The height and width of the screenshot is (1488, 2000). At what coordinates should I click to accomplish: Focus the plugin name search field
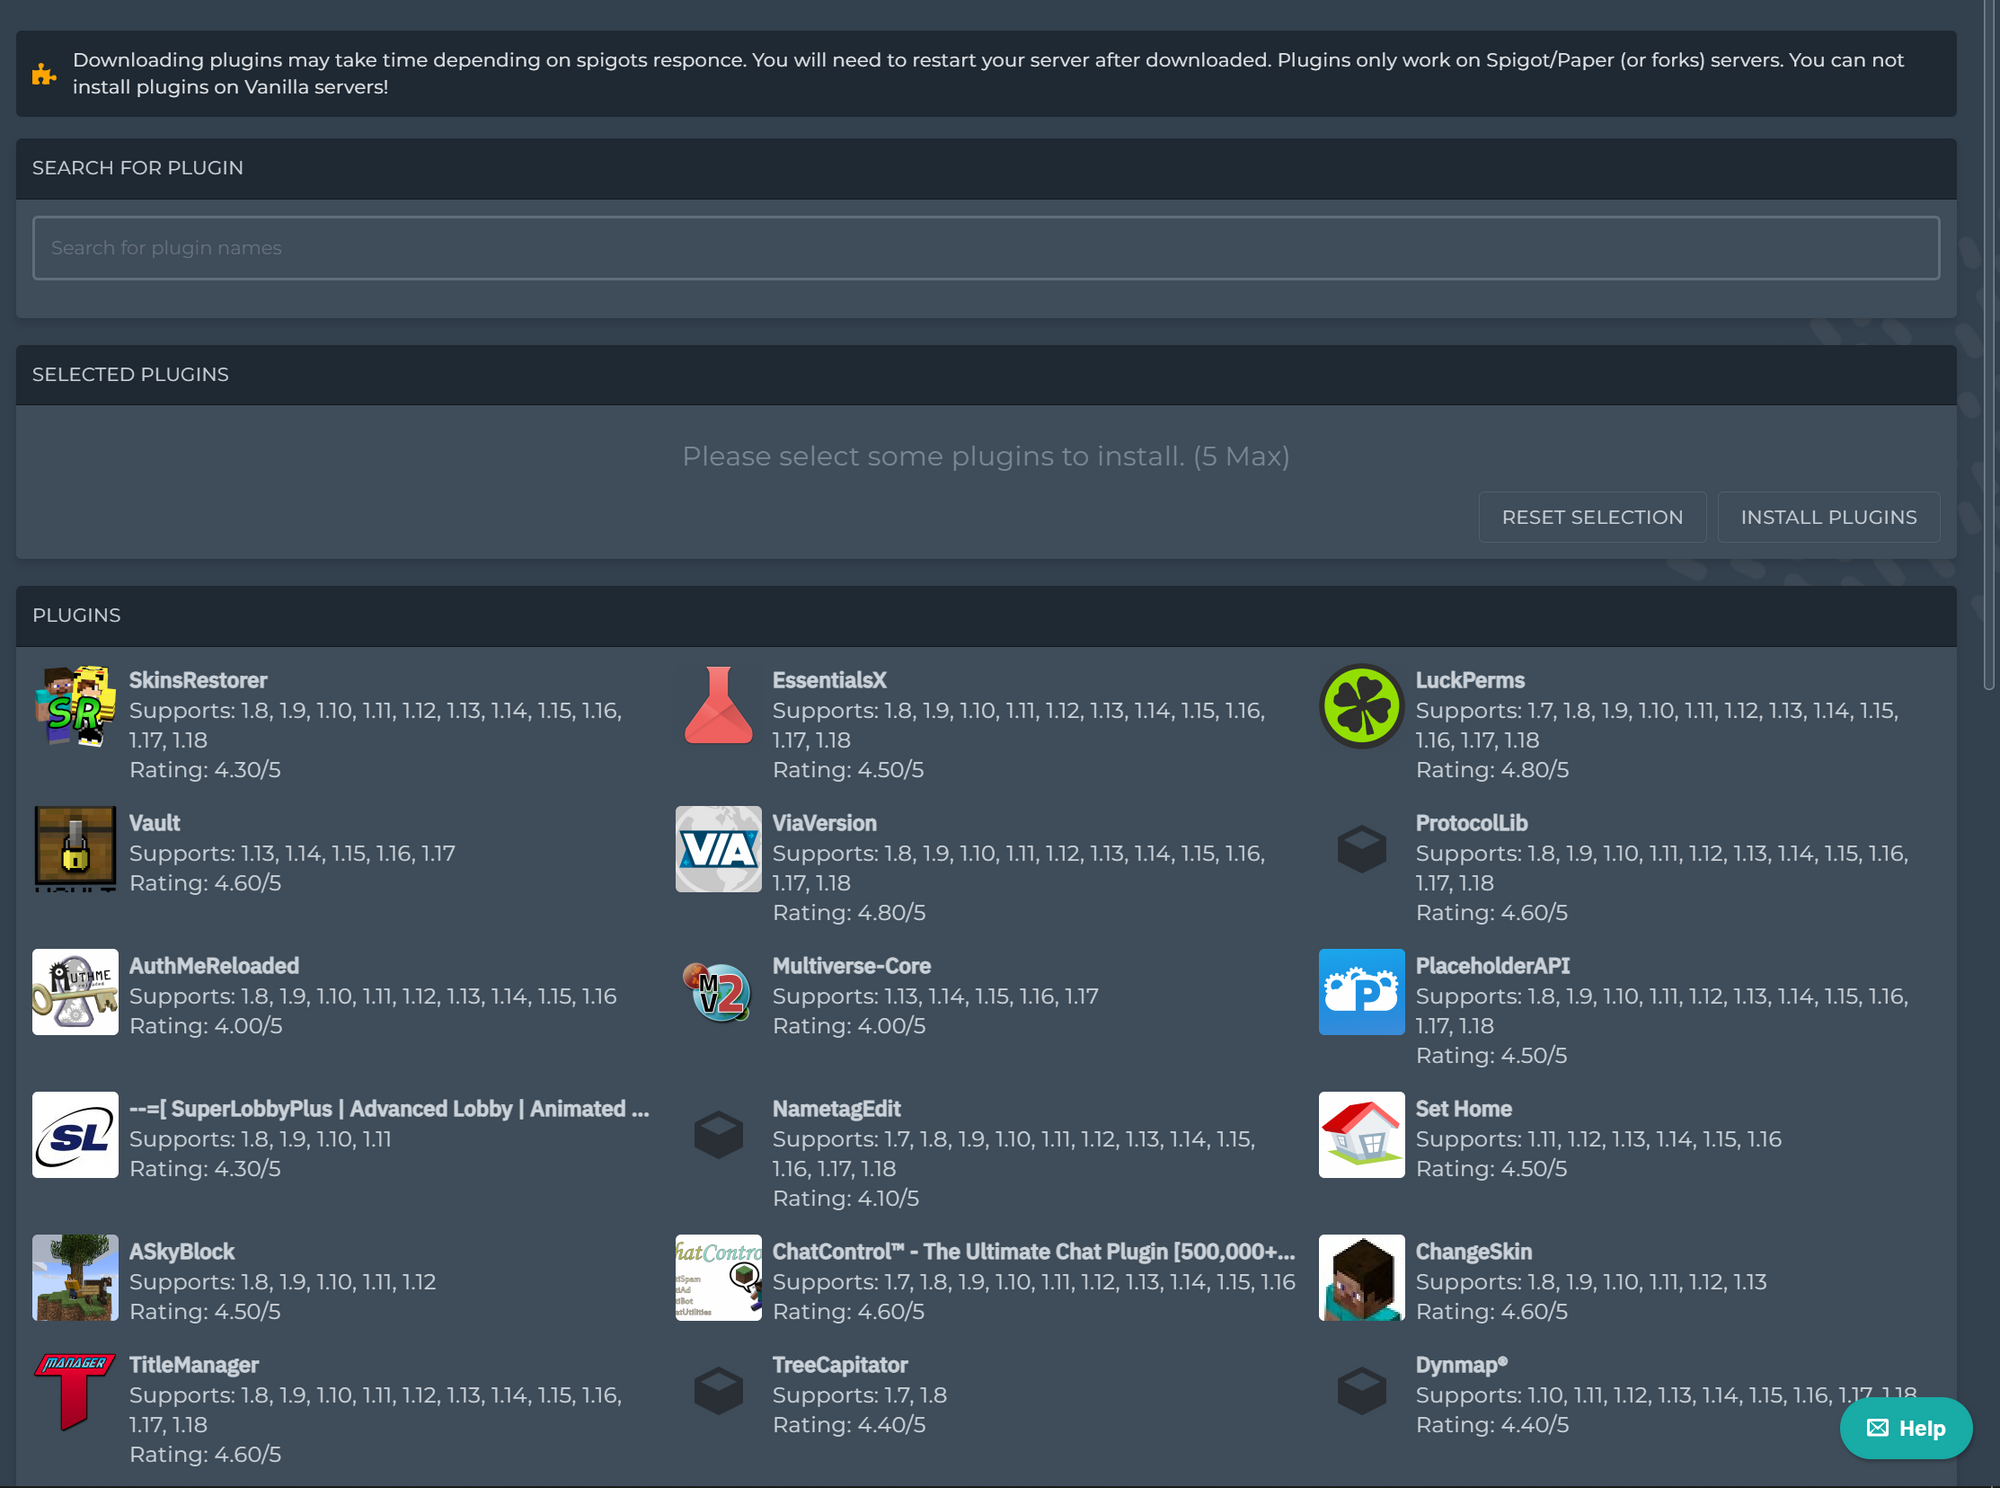(x=986, y=248)
